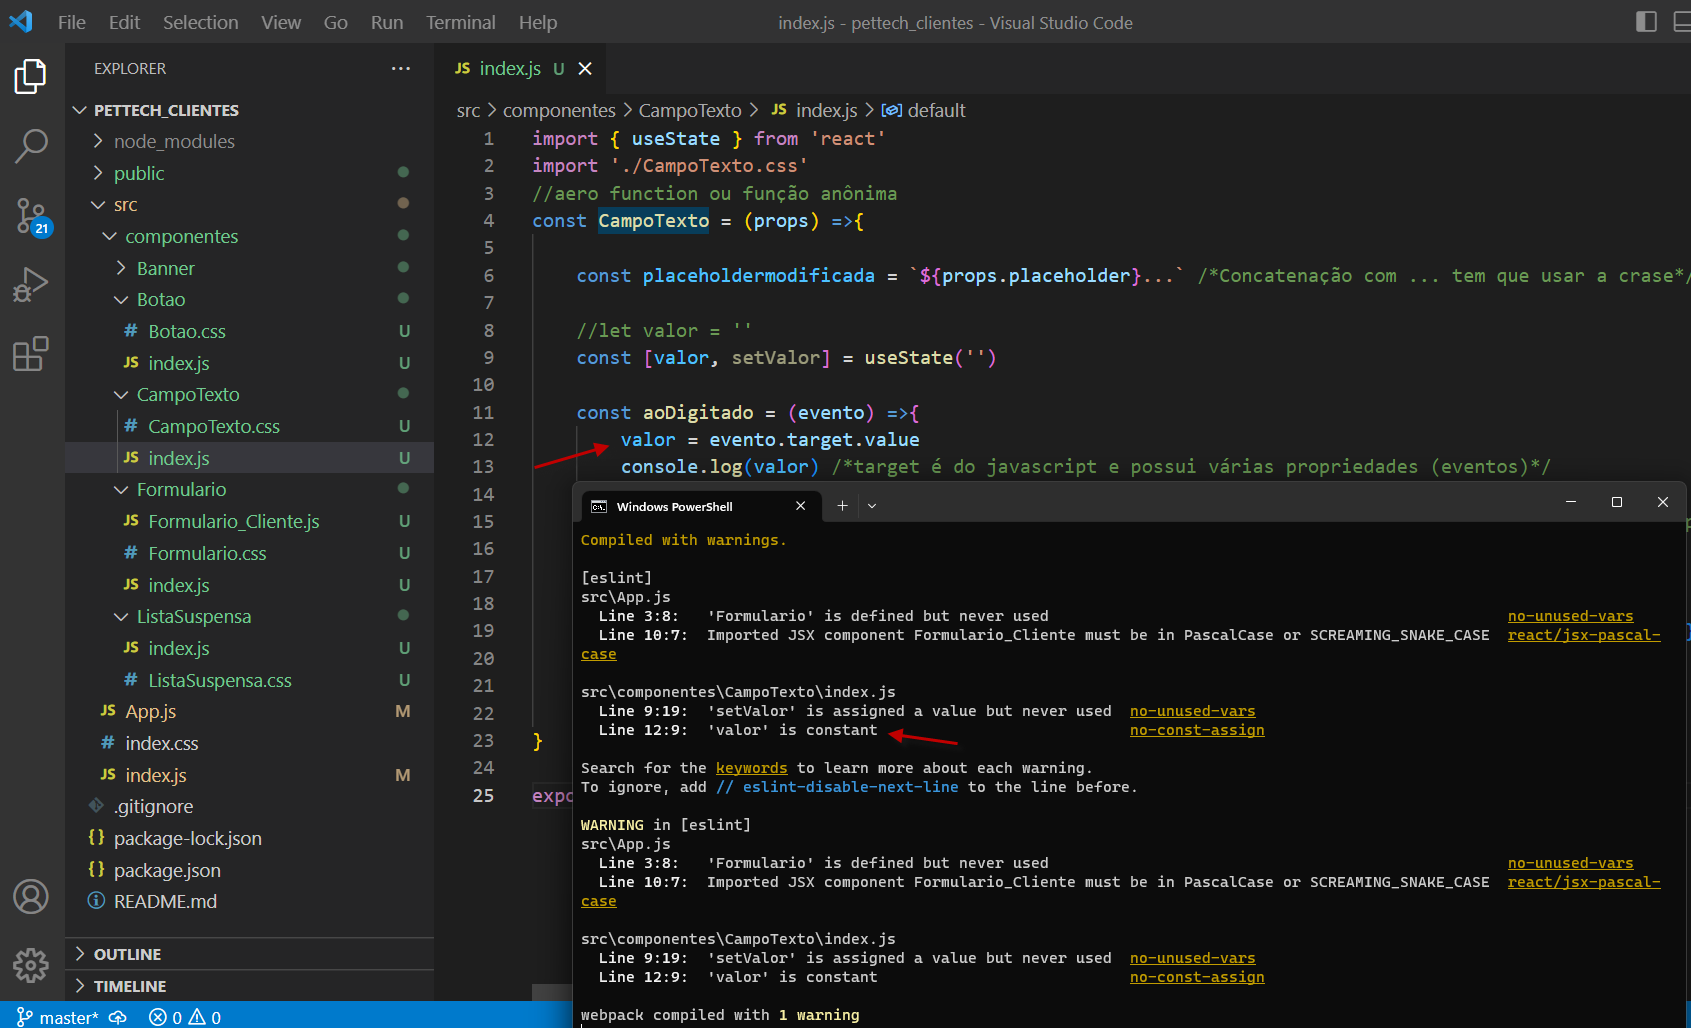Screen dimensions: 1691x1028
Task: Expand OUTLINE section
Action: (x=127, y=954)
